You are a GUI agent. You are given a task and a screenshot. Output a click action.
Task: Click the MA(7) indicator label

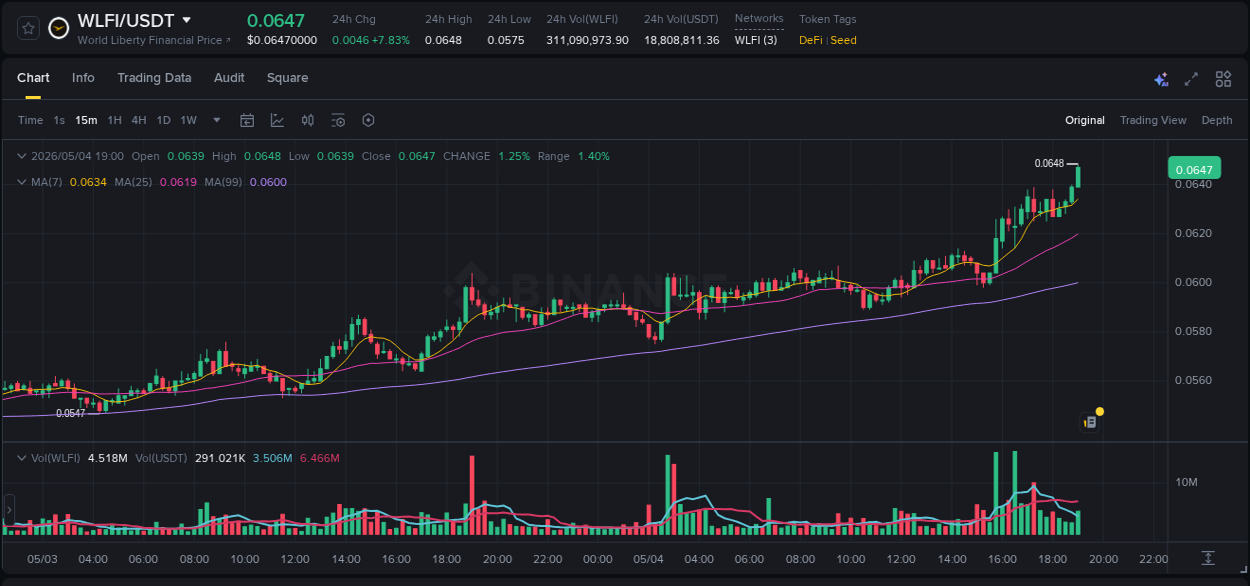tap(47, 182)
